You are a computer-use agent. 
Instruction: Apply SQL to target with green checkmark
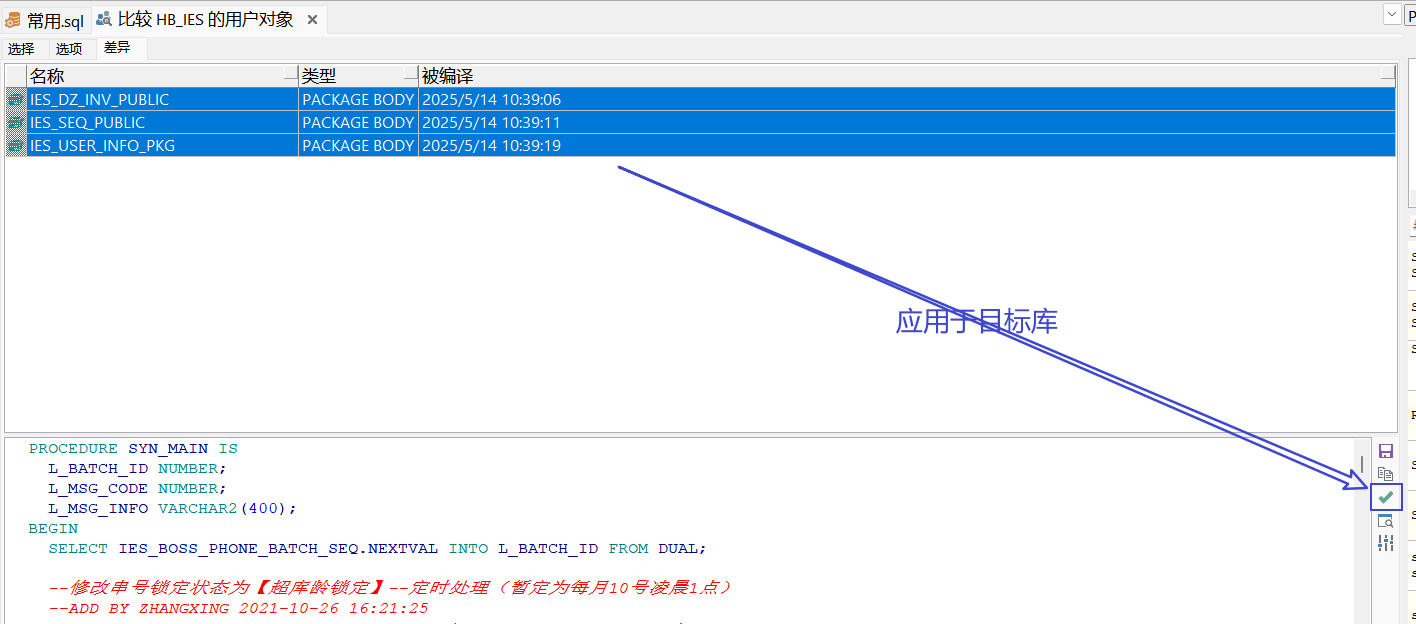(1385, 497)
